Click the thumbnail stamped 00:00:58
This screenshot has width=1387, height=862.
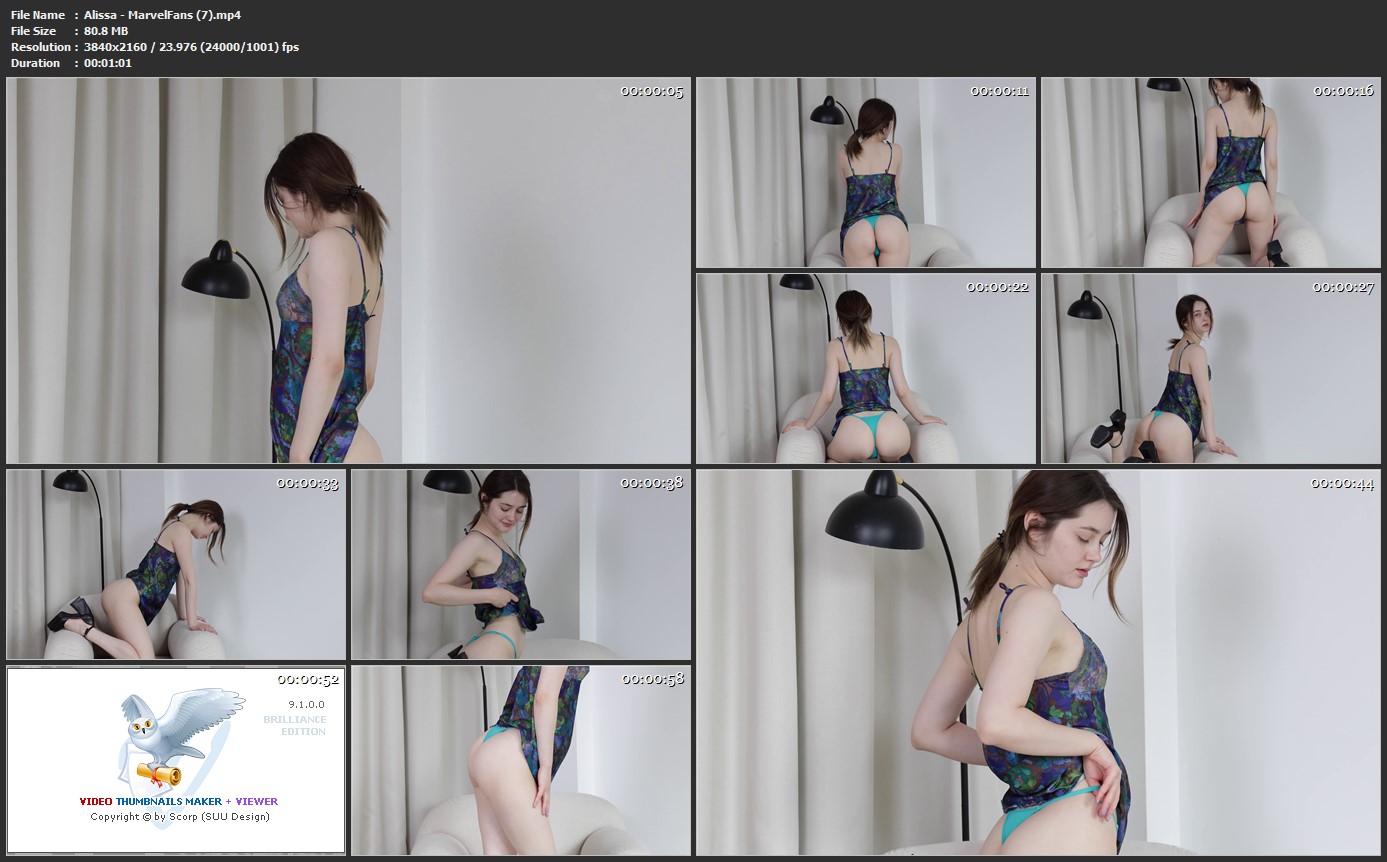521,761
